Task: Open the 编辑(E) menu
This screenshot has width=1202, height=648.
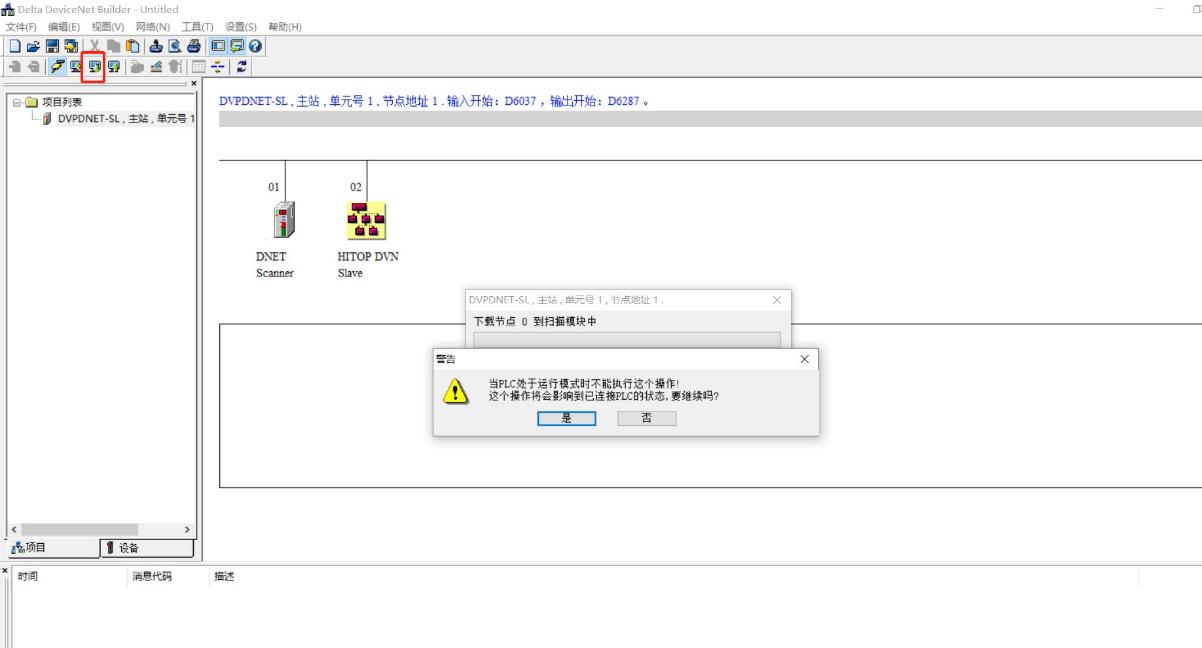Action: click(64, 26)
